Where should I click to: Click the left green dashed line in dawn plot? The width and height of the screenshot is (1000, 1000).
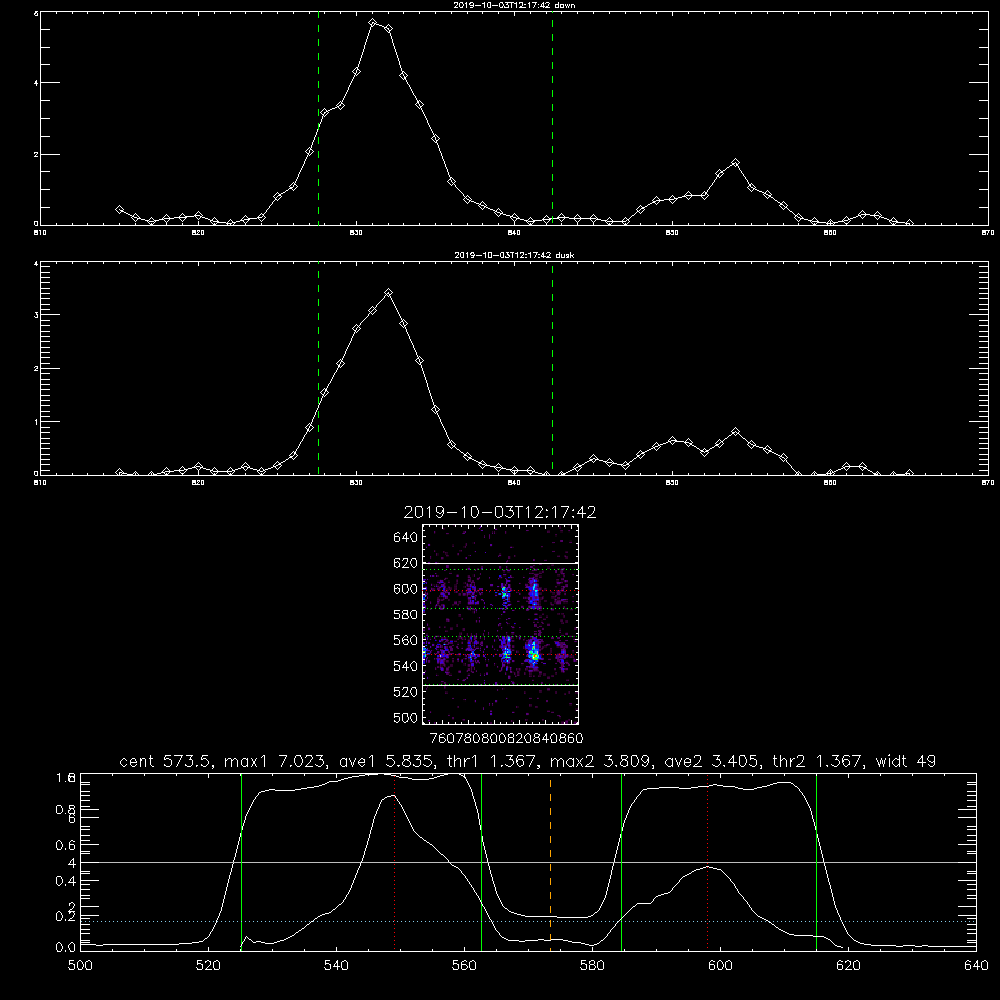click(318, 118)
